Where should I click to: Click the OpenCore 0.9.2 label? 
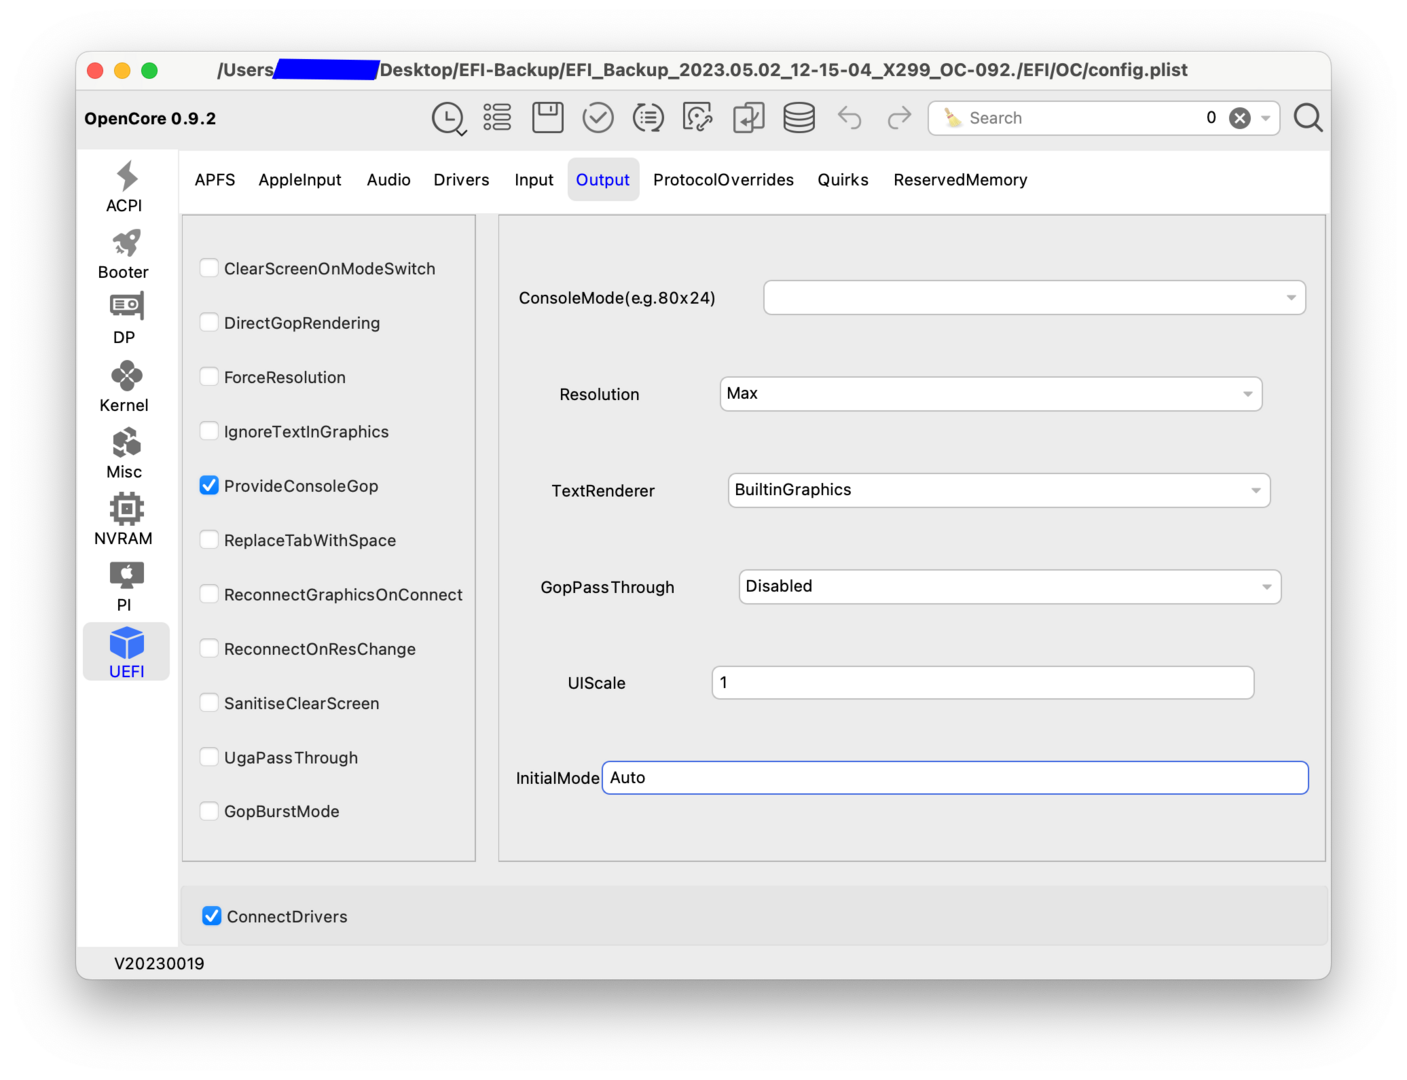[150, 119]
